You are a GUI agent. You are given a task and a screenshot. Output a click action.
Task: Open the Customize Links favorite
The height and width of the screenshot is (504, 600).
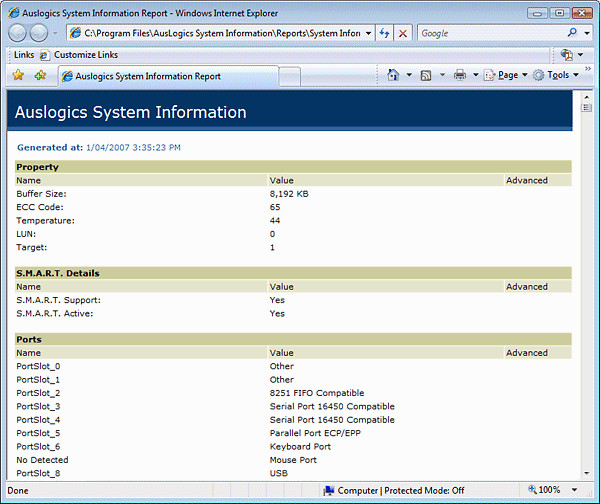tap(79, 55)
